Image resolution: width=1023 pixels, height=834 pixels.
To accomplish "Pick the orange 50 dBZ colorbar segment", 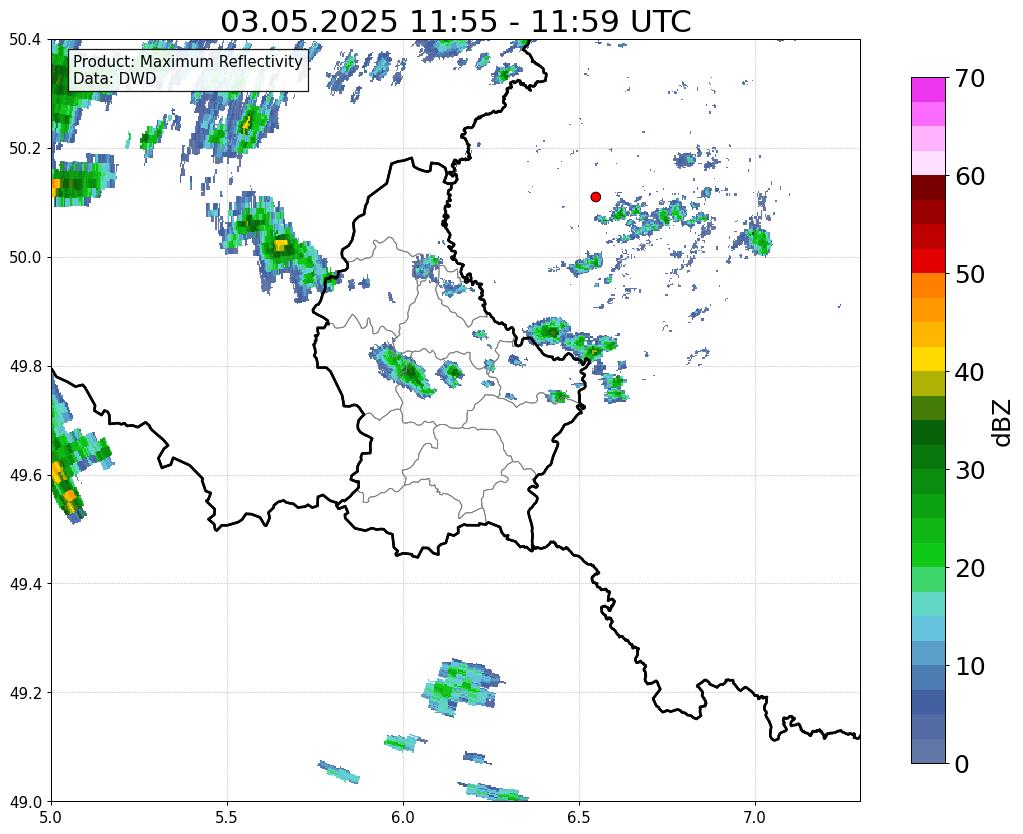I will (x=928, y=285).
